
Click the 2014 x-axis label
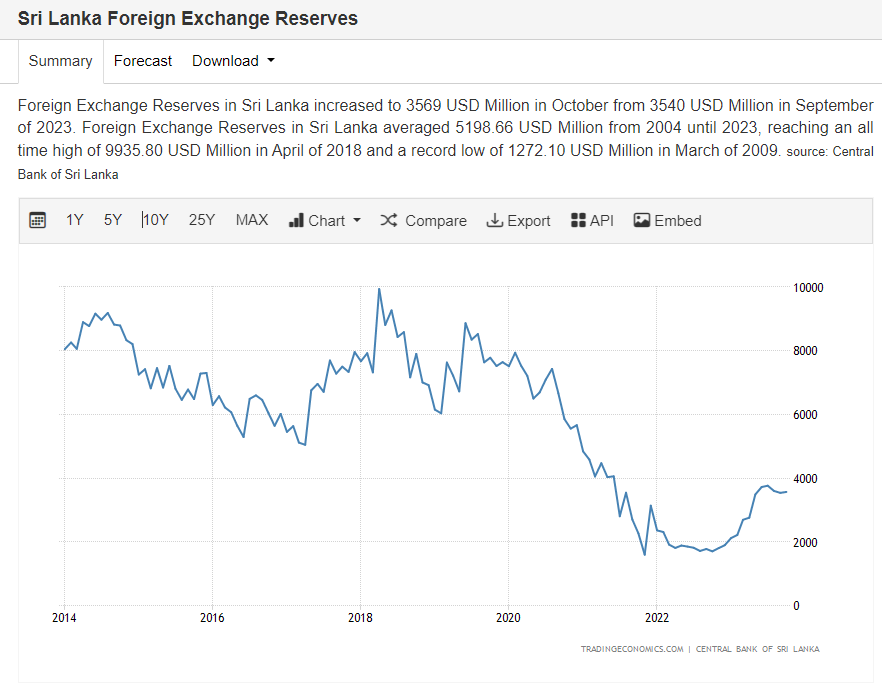click(x=64, y=618)
